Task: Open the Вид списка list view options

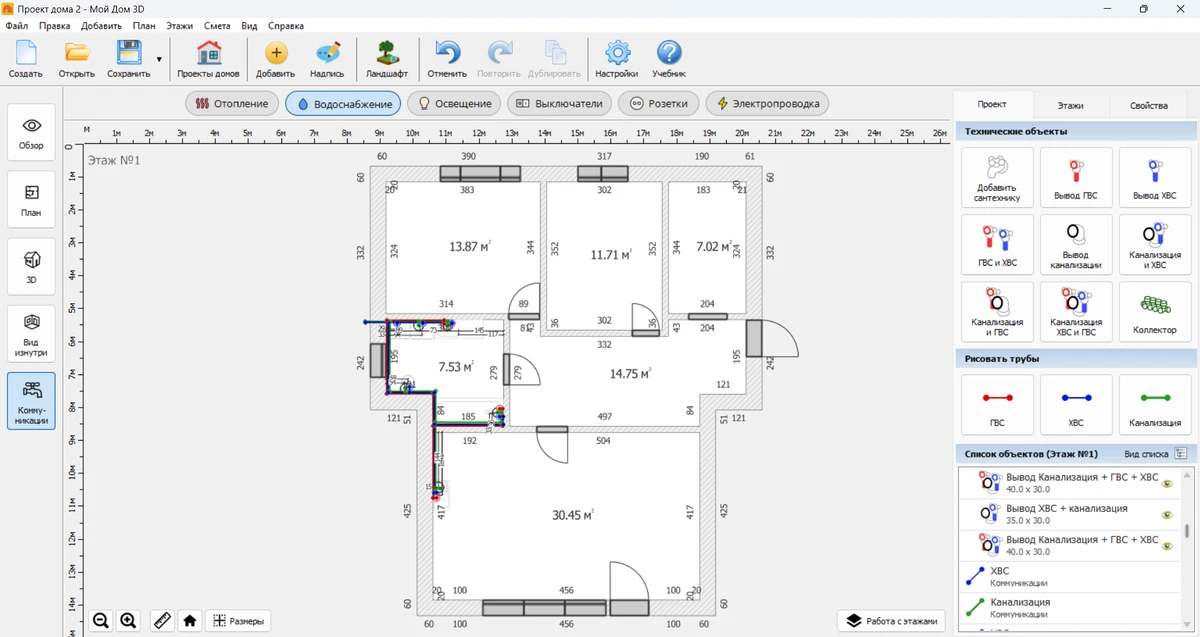Action: point(1180,453)
